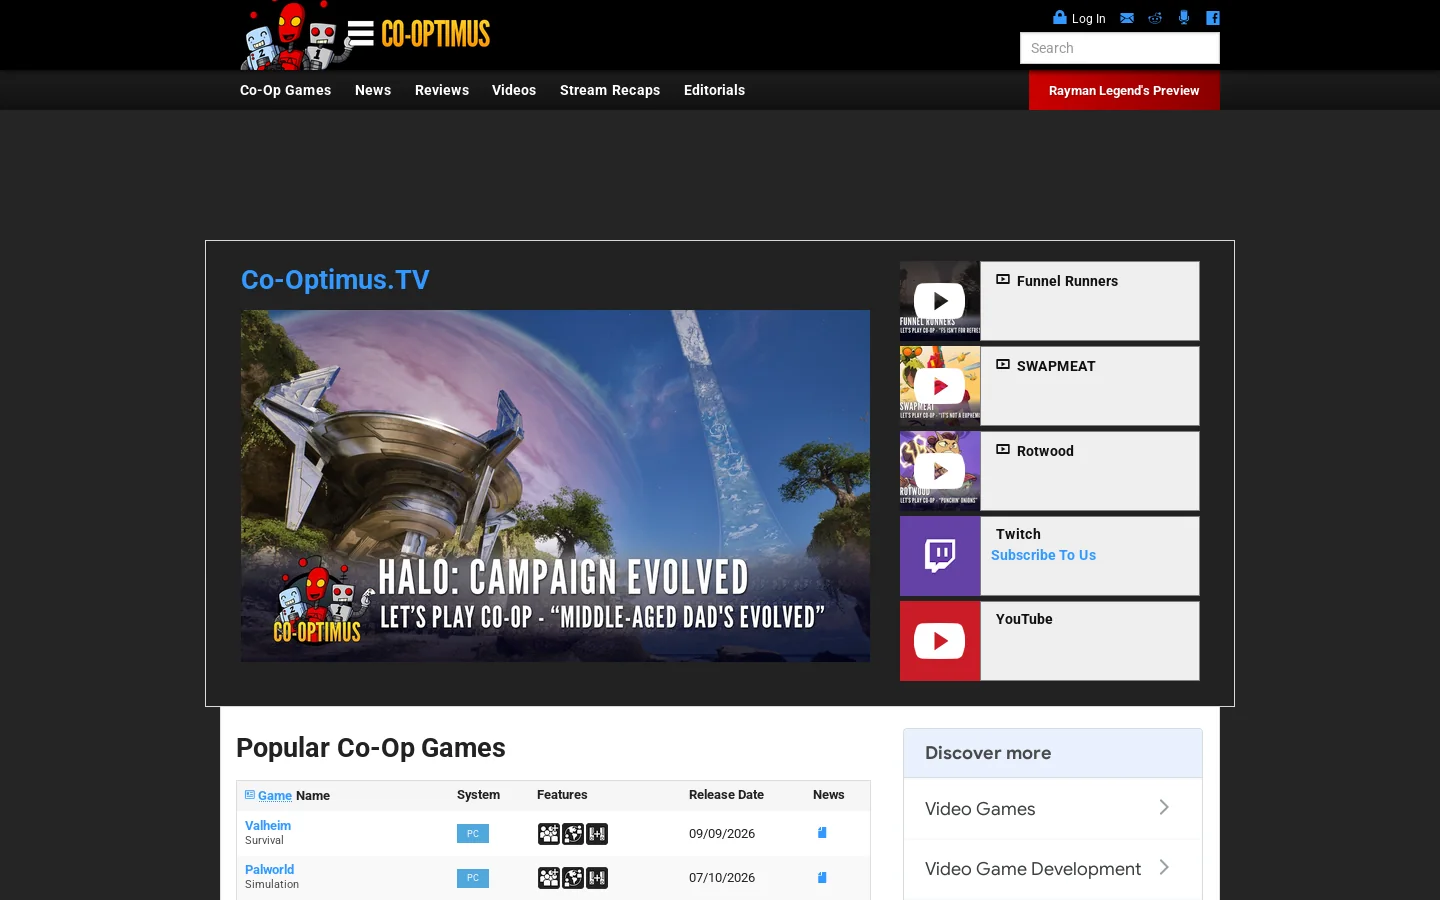Image resolution: width=1440 pixels, height=900 pixels.
Task: Click the Survival genre under Valheim
Action: (x=264, y=841)
